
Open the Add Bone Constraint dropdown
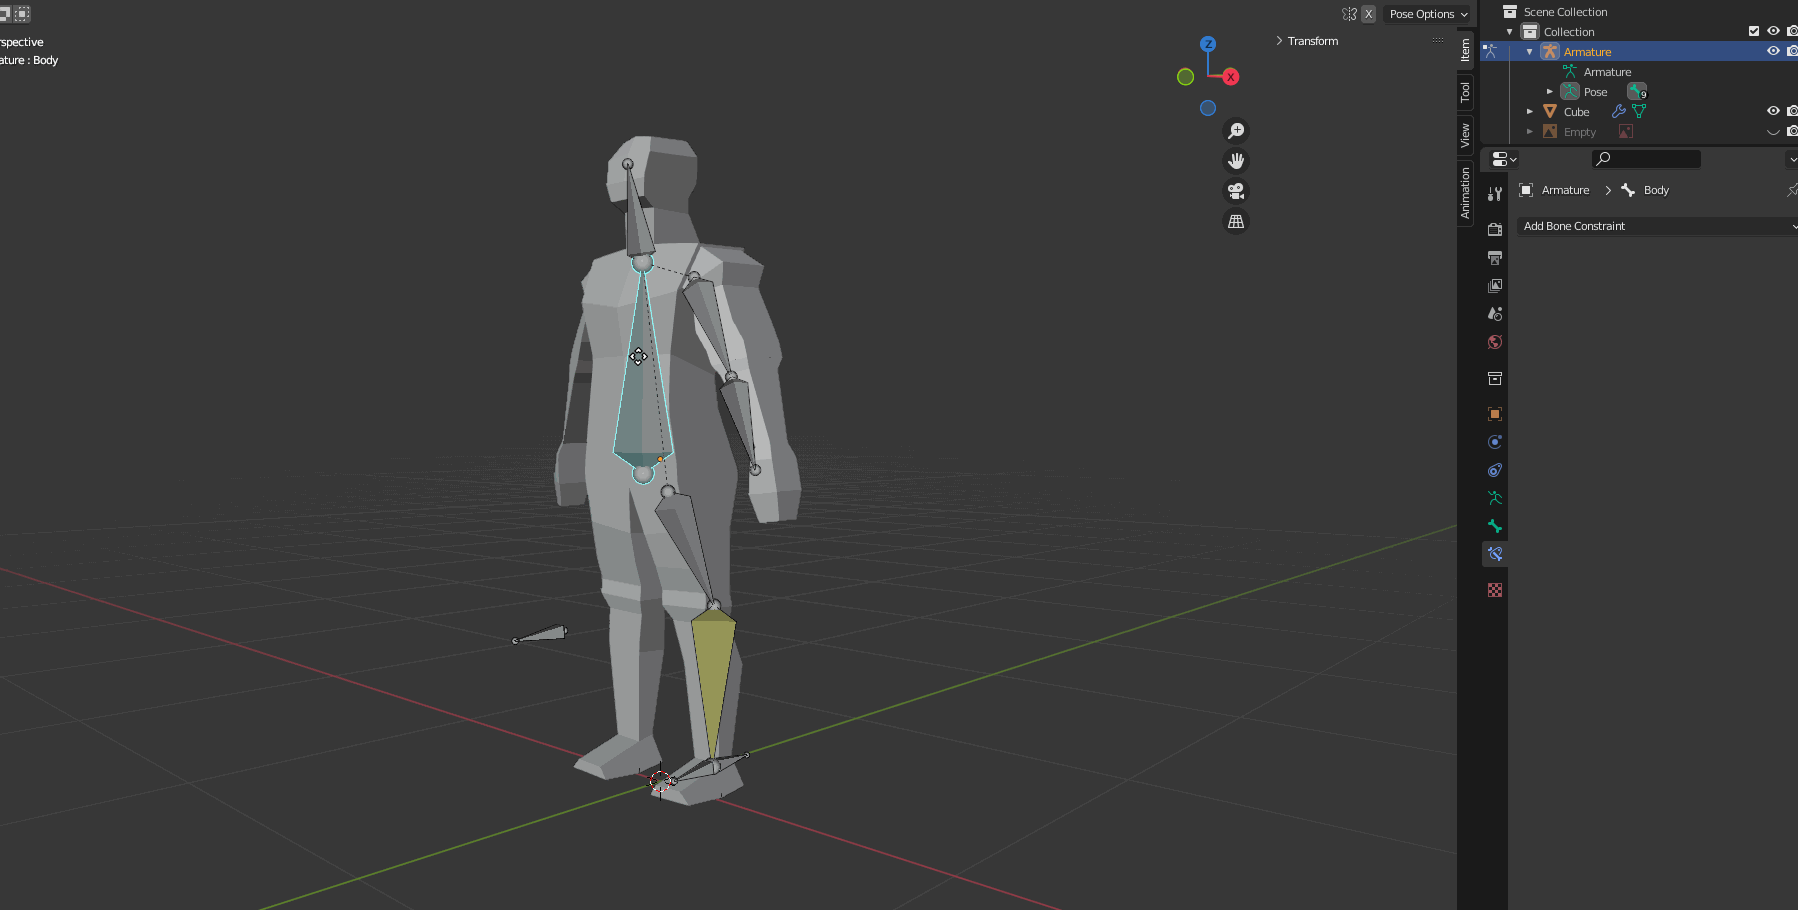click(x=1657, y=226)
